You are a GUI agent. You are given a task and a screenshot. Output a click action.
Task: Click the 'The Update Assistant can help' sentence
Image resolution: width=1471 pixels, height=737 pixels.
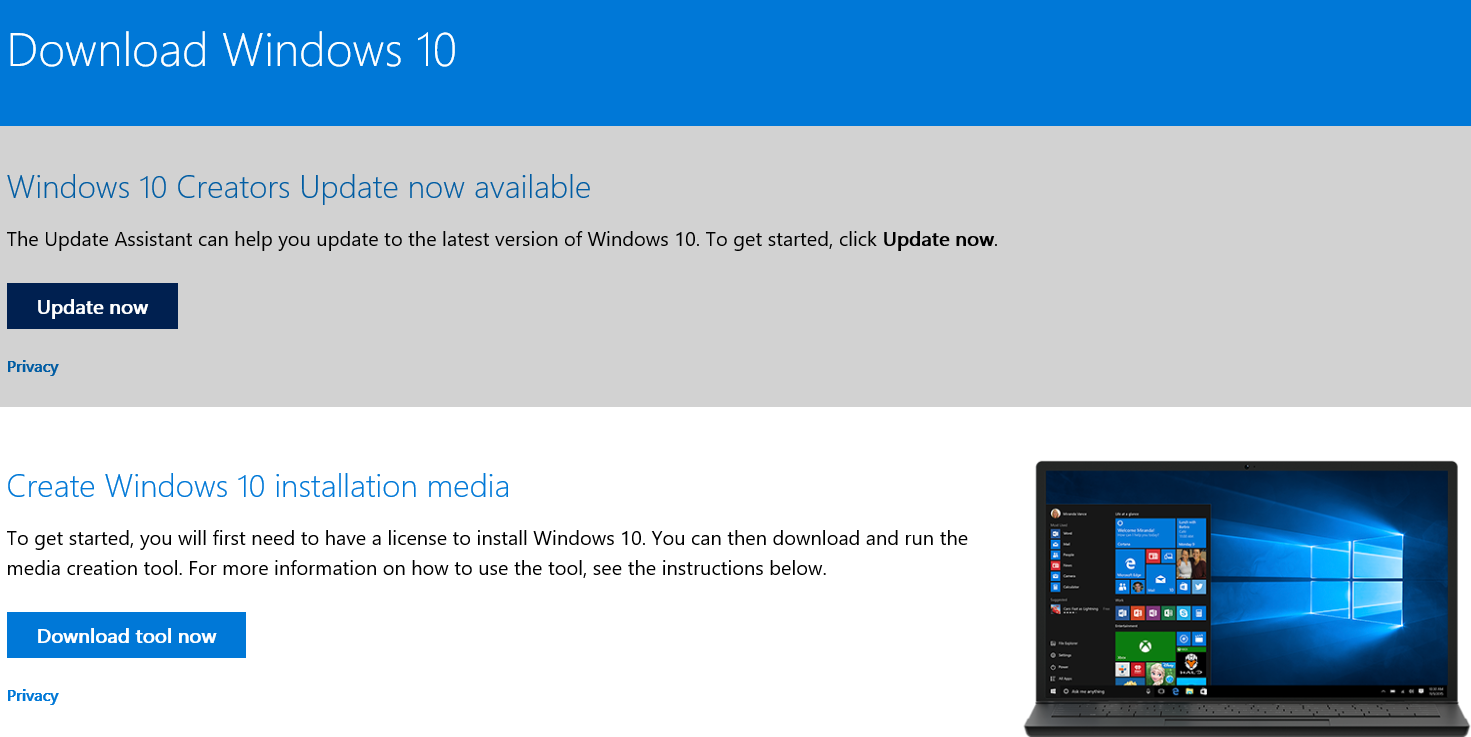(x=503, y=240)
